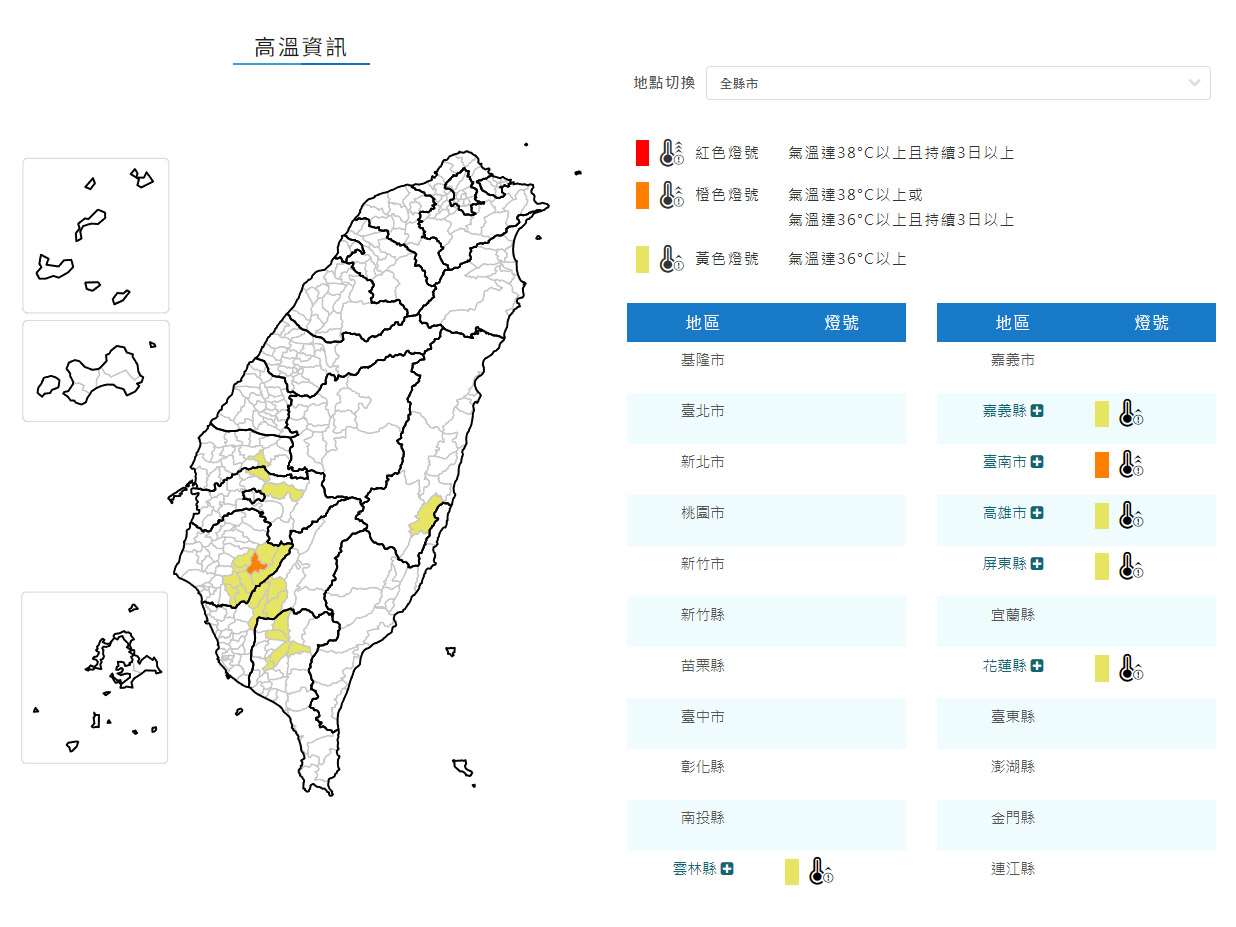Click the 宜蘭縣 table row
Image resolution: width=1236 pixels, height=927 pixels.
[x=1076, y=622]
